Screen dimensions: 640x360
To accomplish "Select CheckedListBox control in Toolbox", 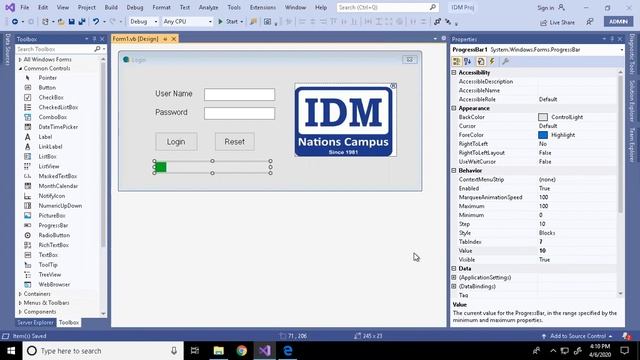I will 58,107.
